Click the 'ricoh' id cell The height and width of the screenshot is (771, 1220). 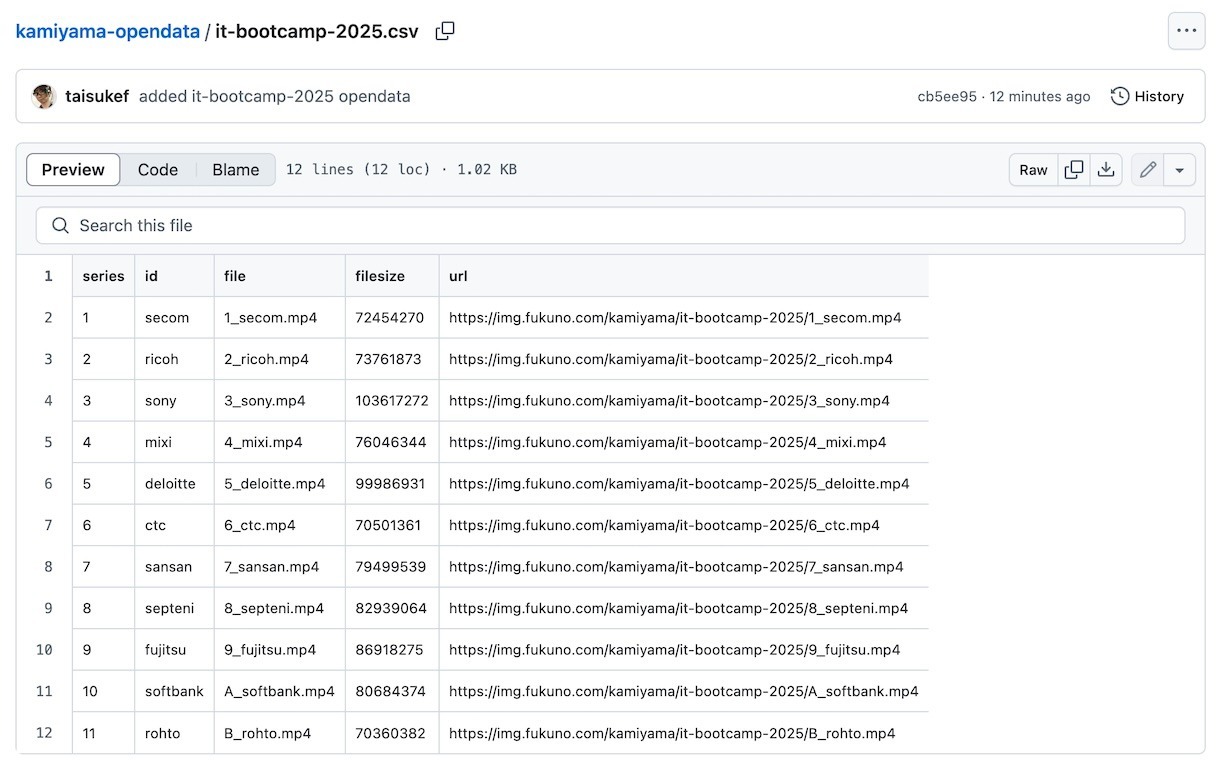click(175, 359)
